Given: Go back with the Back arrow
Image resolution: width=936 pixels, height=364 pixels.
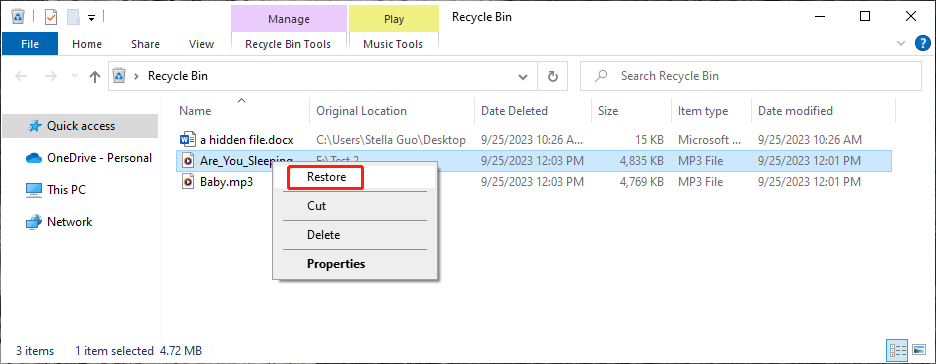Looking at the screenshot, I should coord(21,76).
